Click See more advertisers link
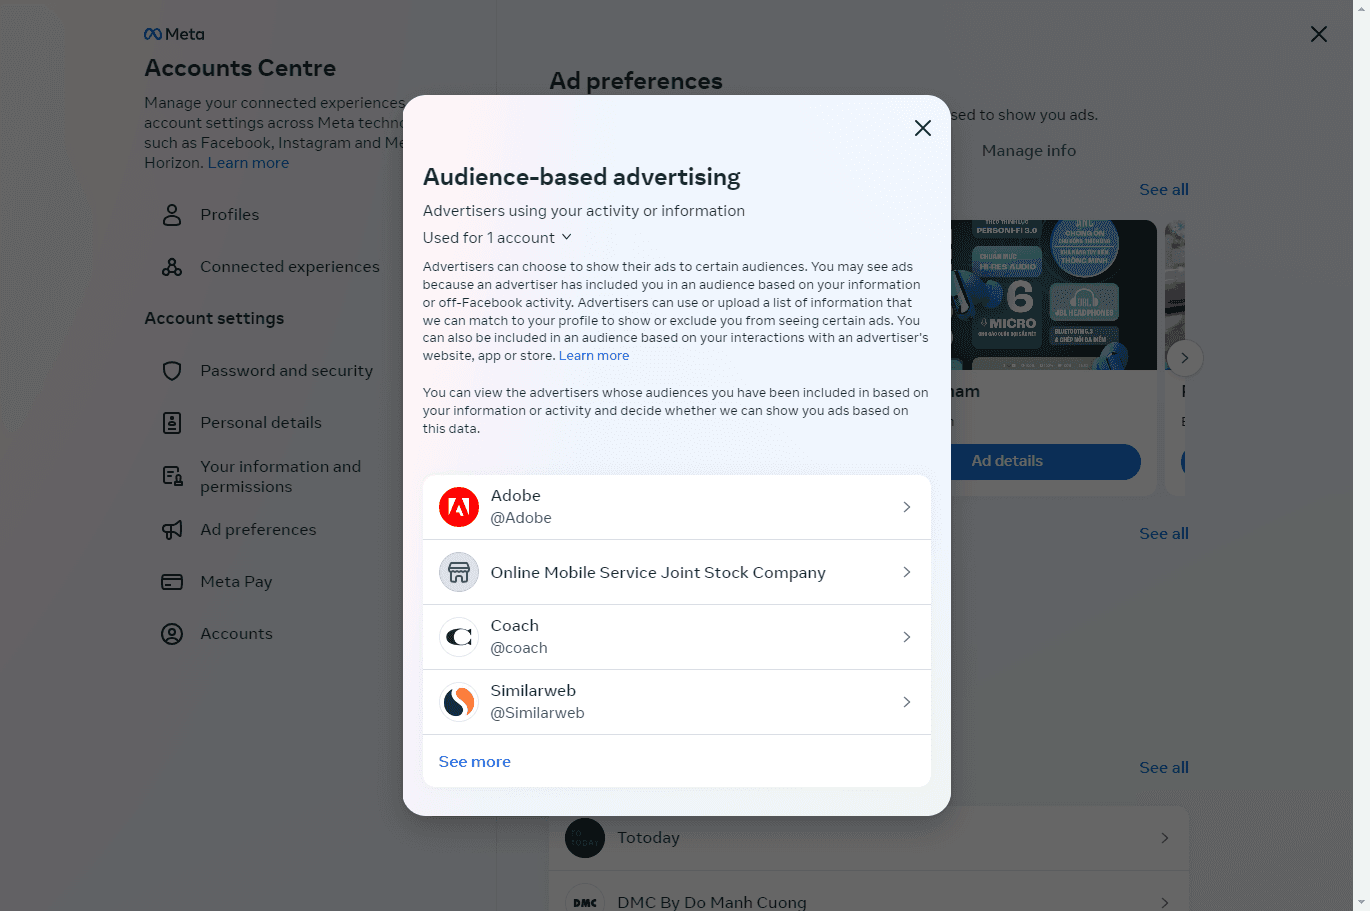Viewport: 1370px width, 911px height. point(474,762)
